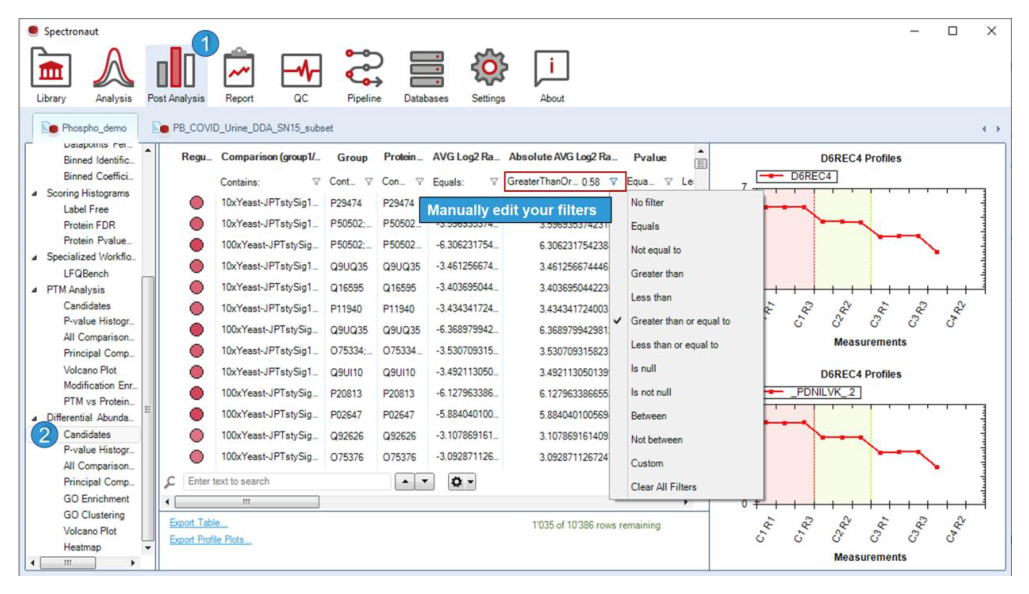Click the table horizontal scrollbar thumb
1029x594 pixels.
[247, 502]
